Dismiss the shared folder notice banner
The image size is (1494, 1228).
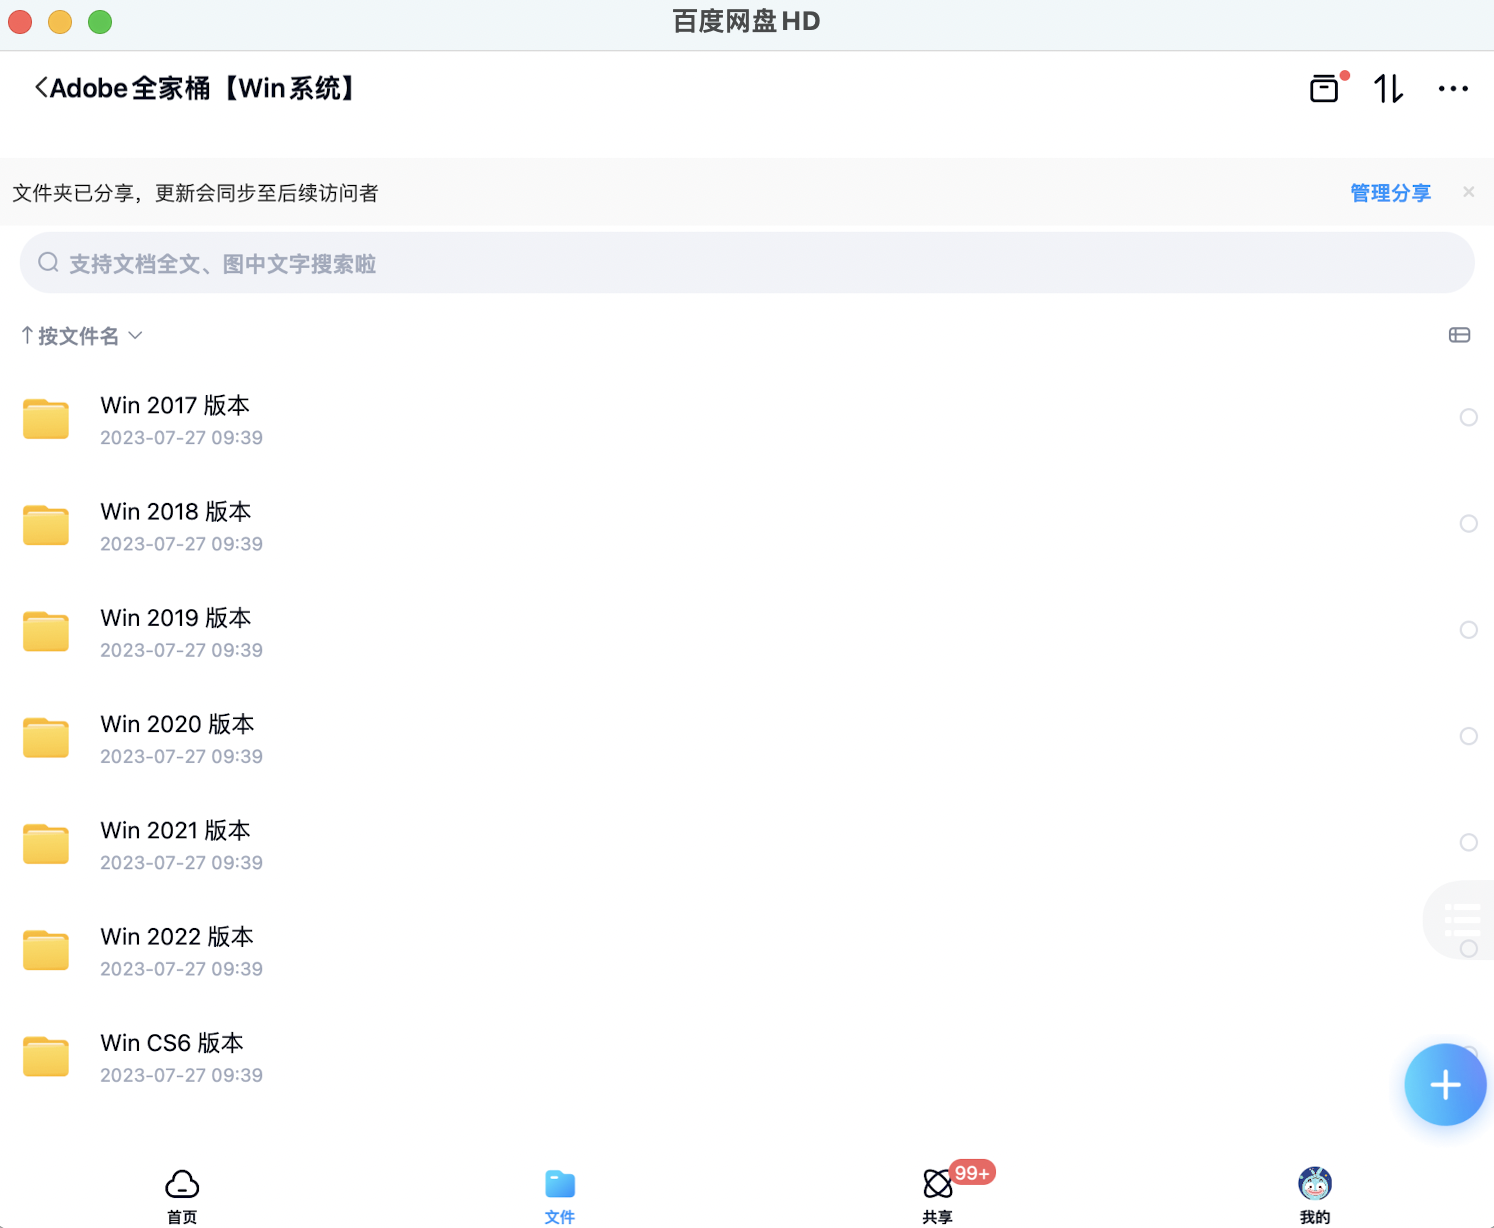pyautogui.click(x=1468, y=192)
